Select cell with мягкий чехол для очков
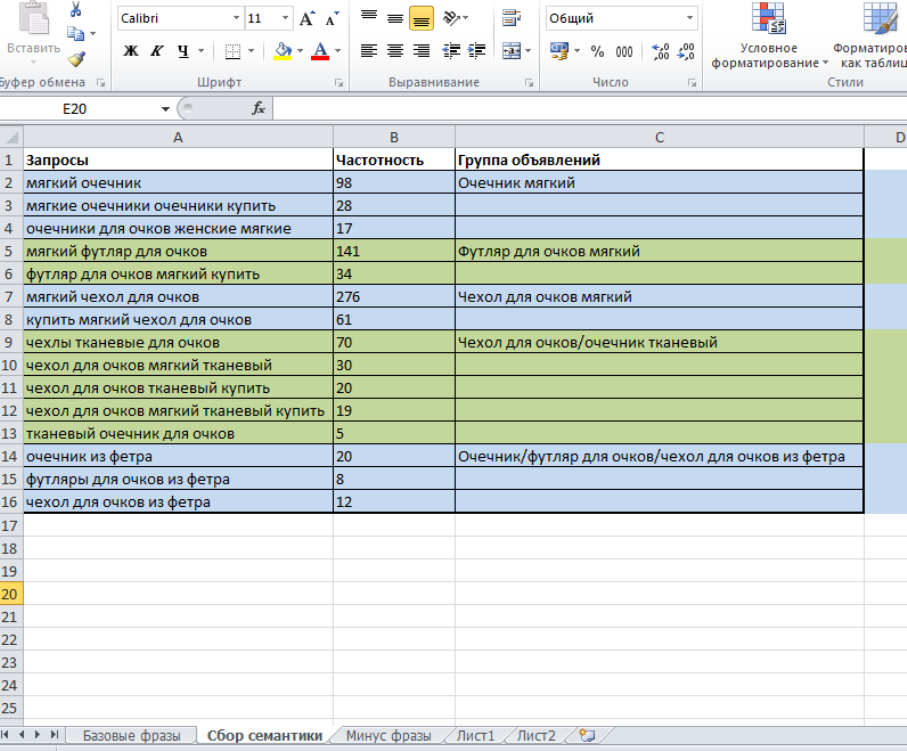 (x=178, y=297)
